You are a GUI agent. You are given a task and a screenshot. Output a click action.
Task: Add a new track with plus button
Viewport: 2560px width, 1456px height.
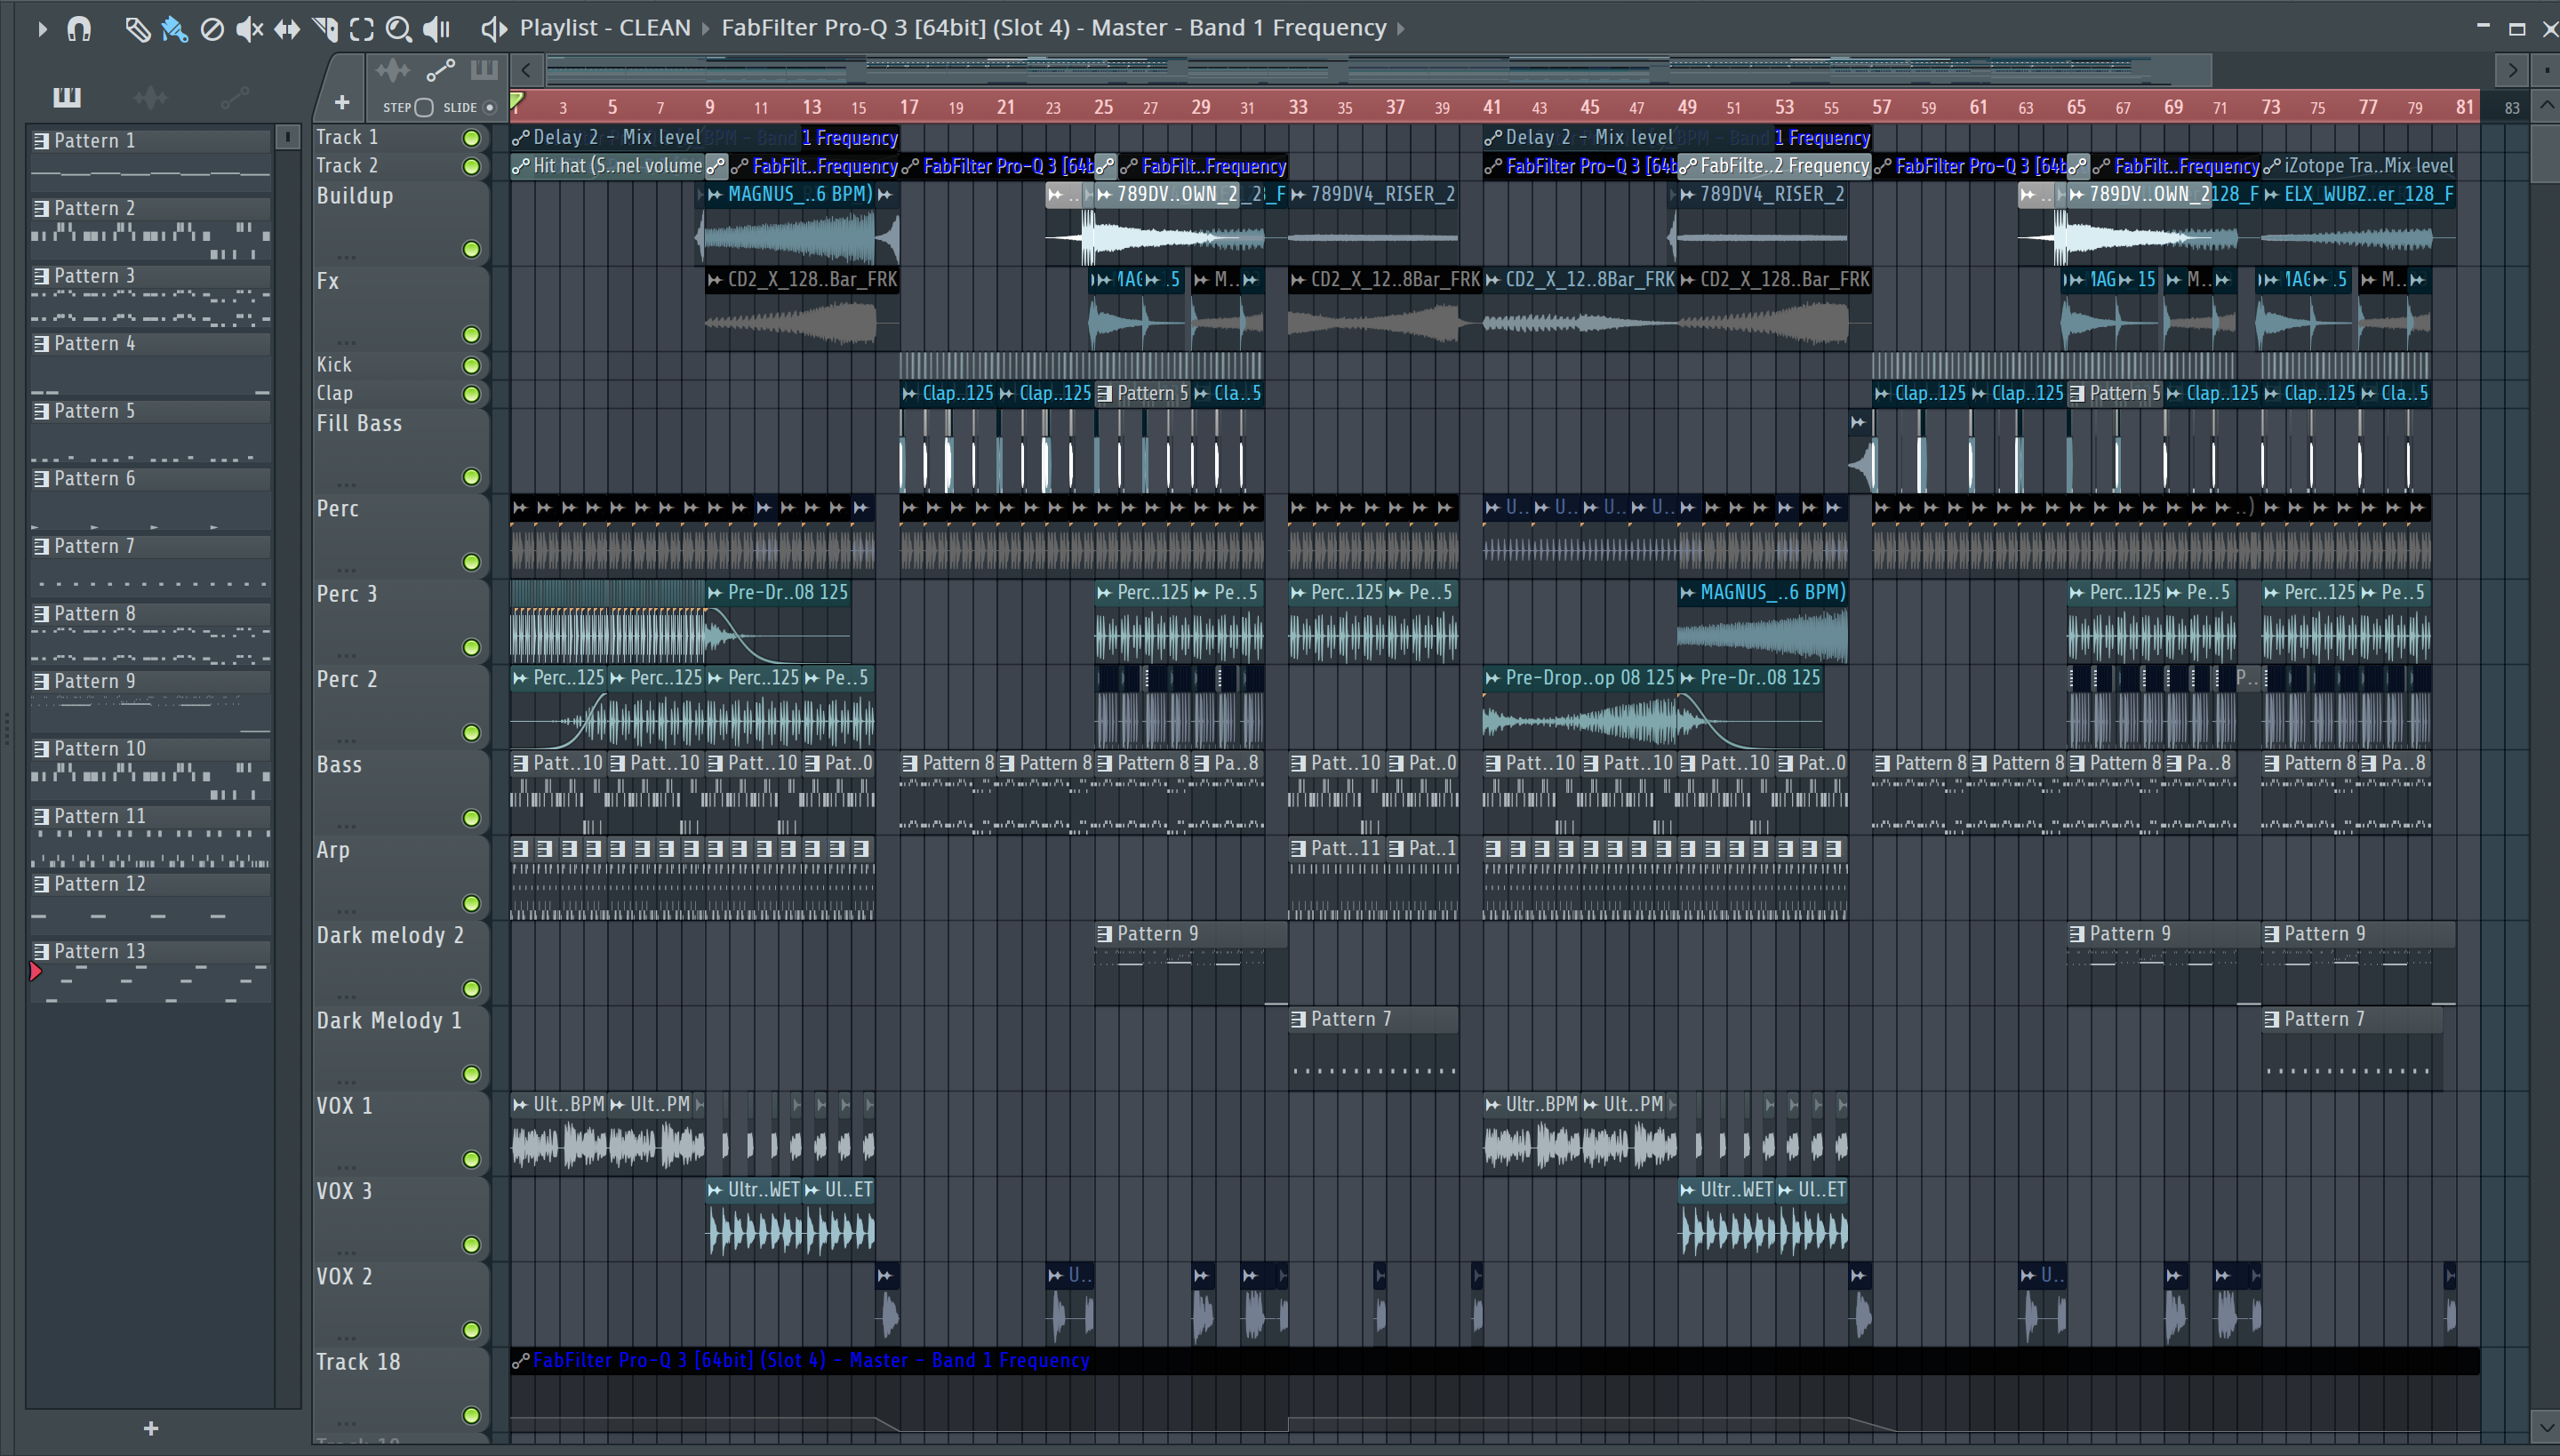342,102
